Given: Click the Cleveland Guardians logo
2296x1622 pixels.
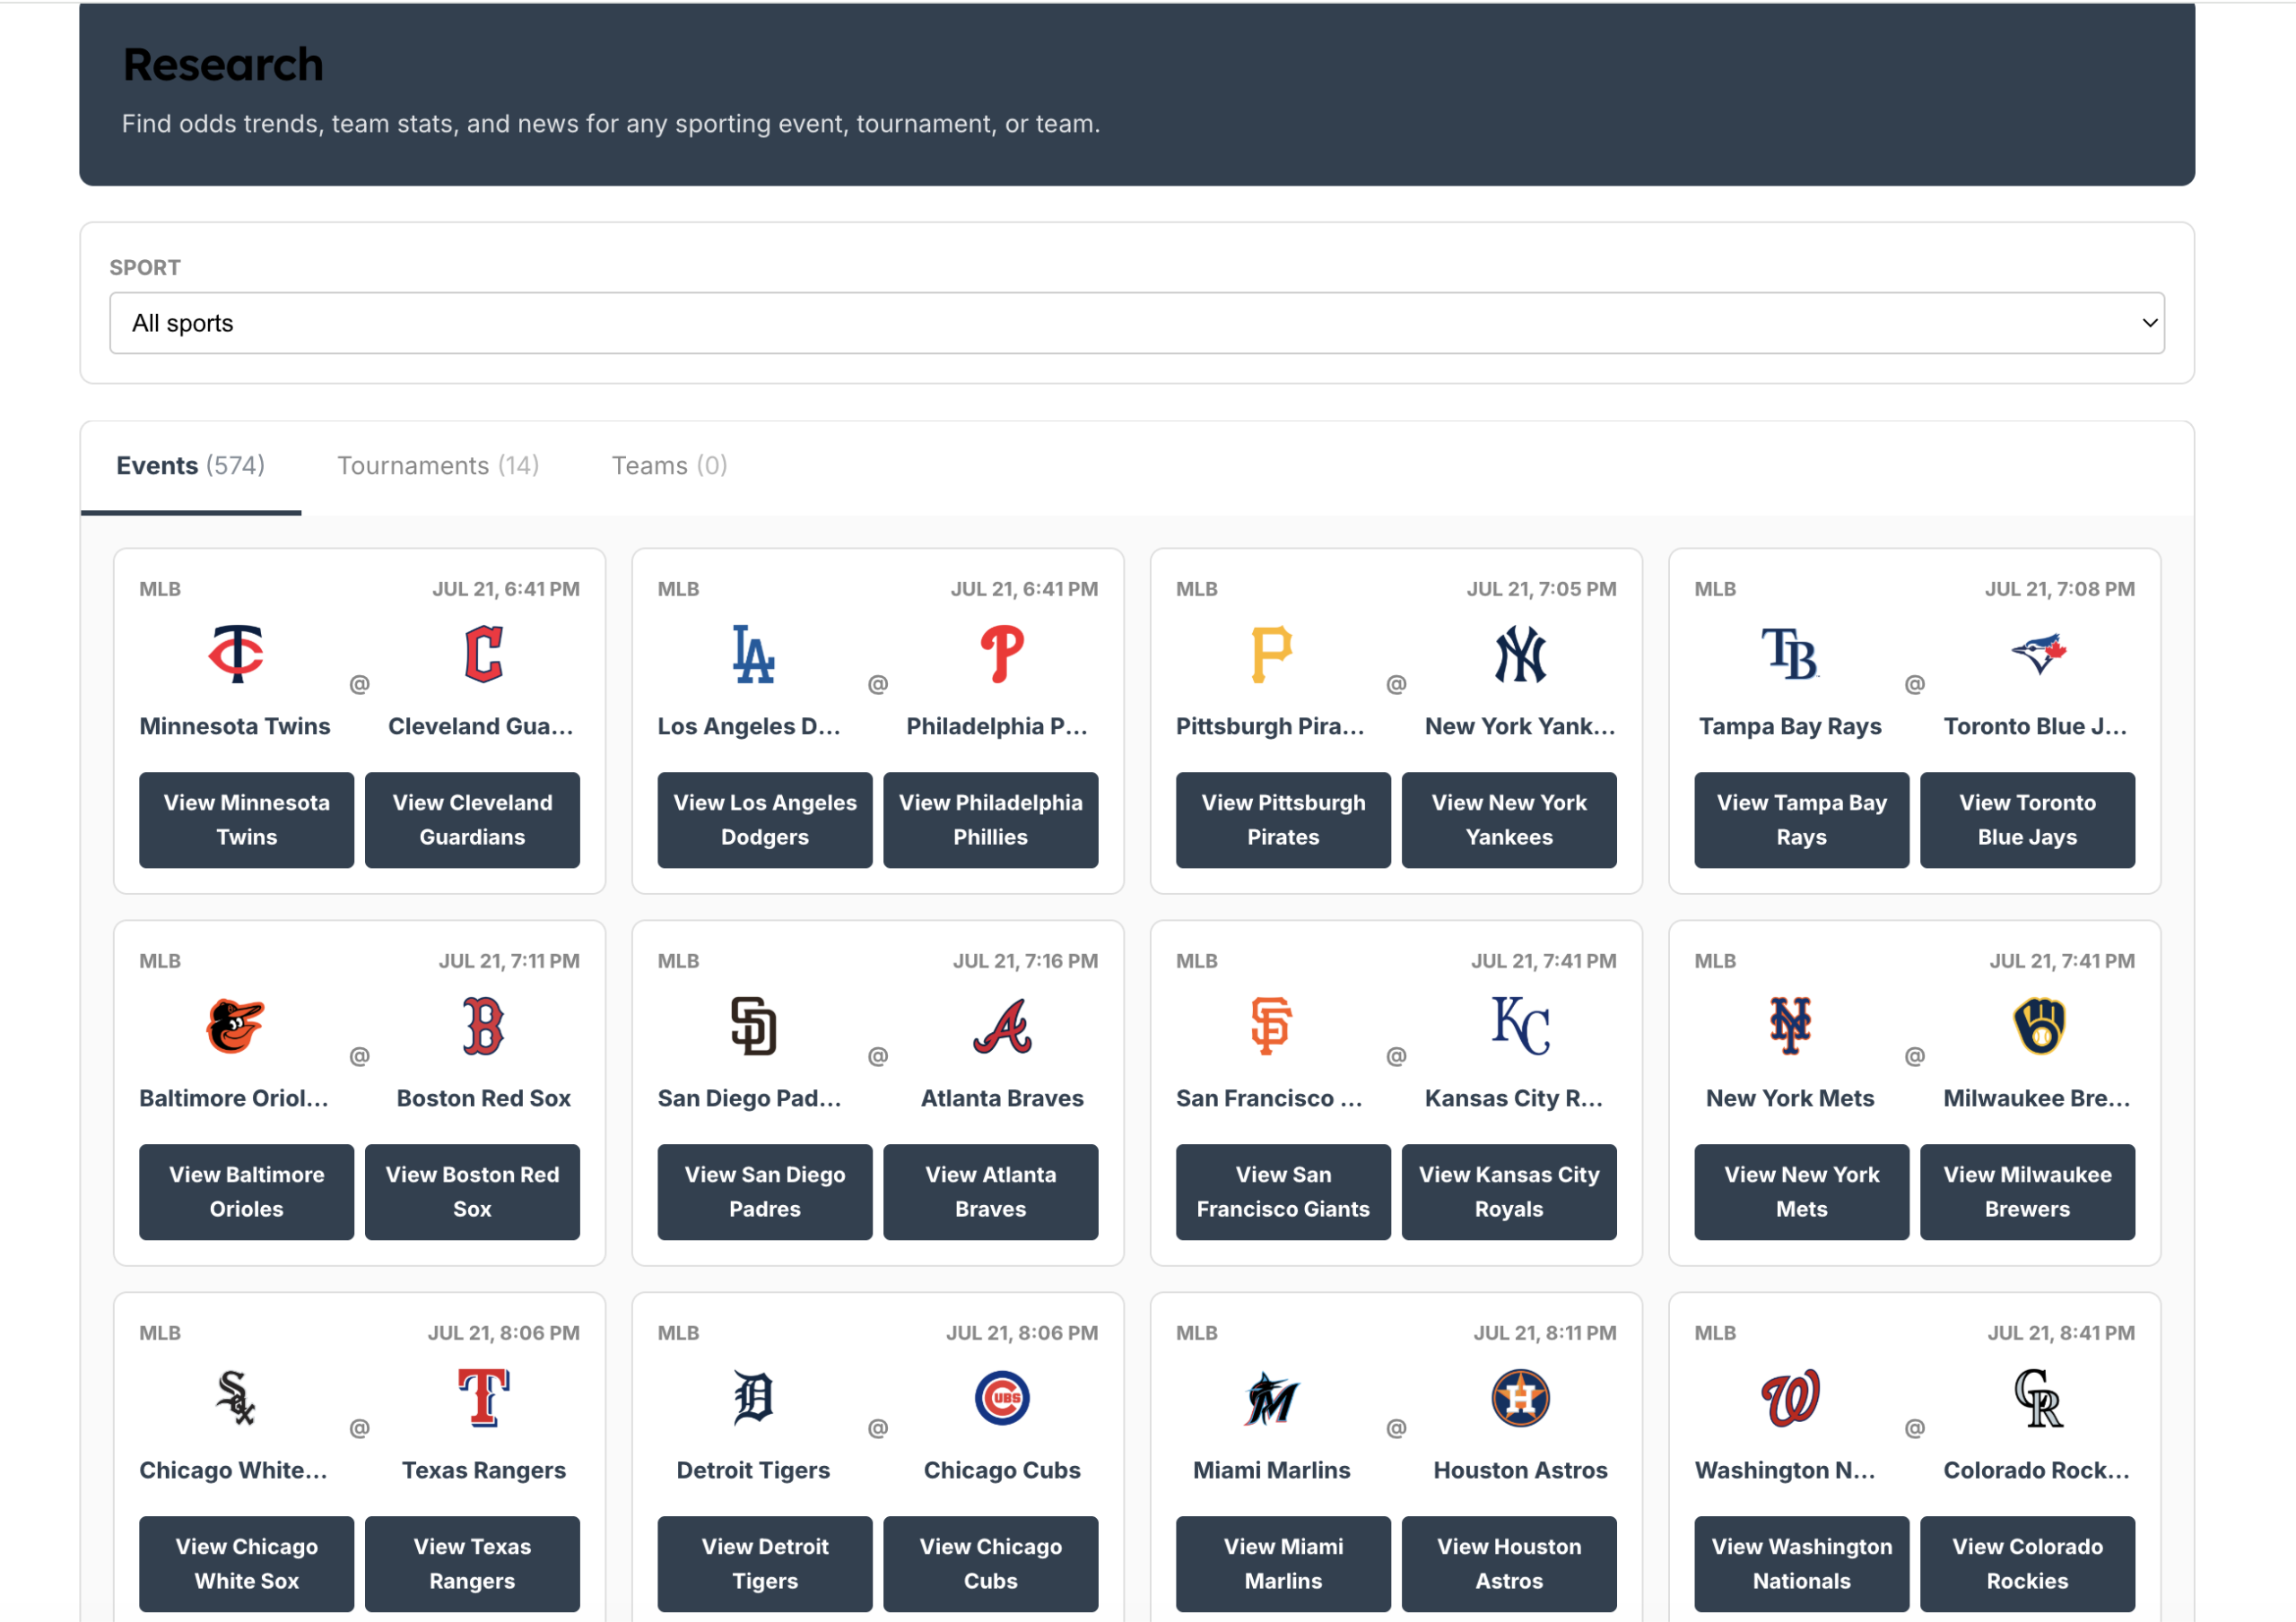Looking at the screenshot, I should tap(484, 654).
